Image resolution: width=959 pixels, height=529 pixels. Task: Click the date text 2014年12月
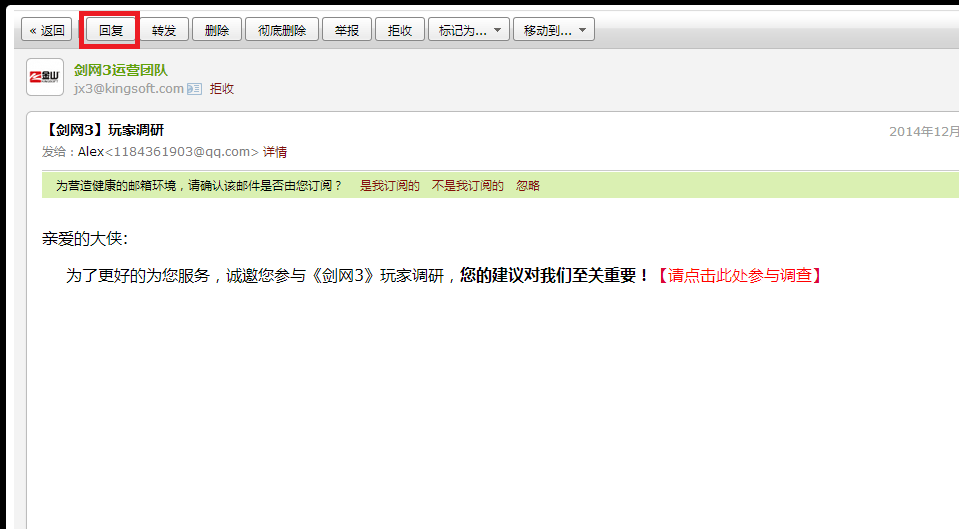coord(924,131)
